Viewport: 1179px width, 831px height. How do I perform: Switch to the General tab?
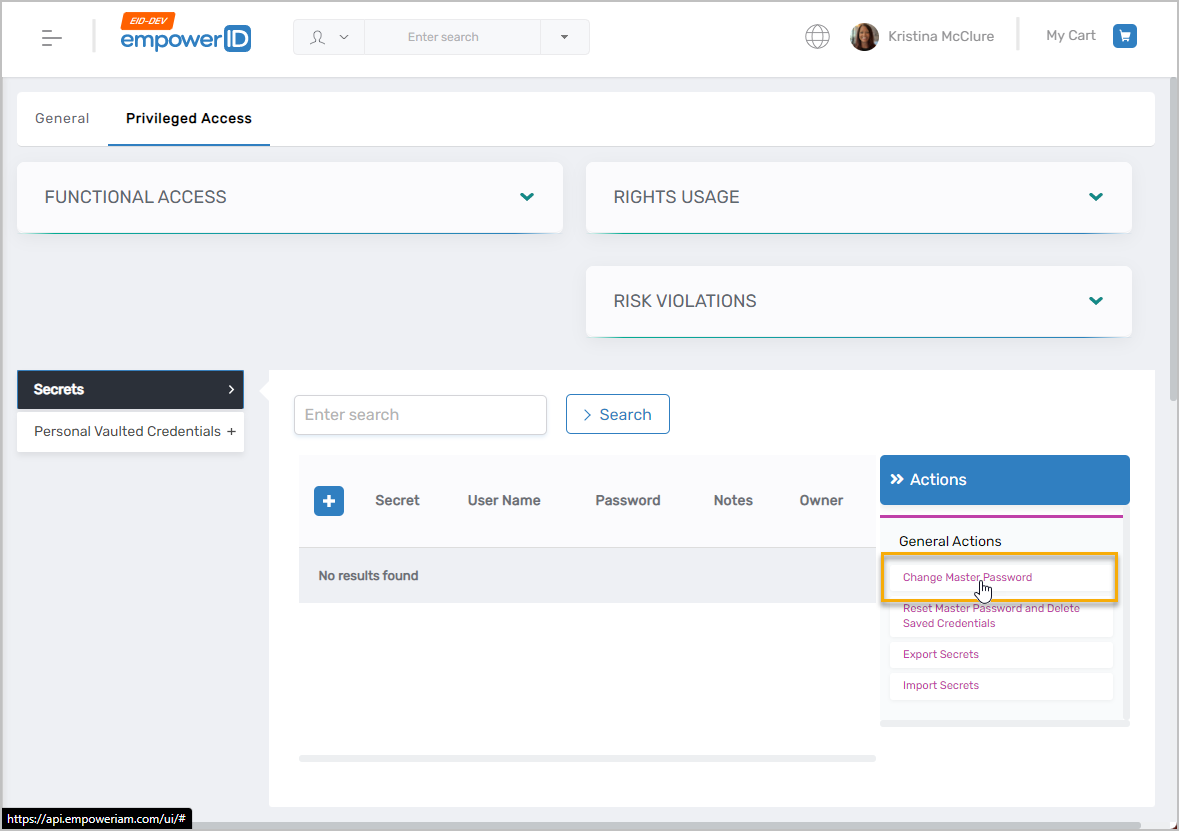[62, 118]
